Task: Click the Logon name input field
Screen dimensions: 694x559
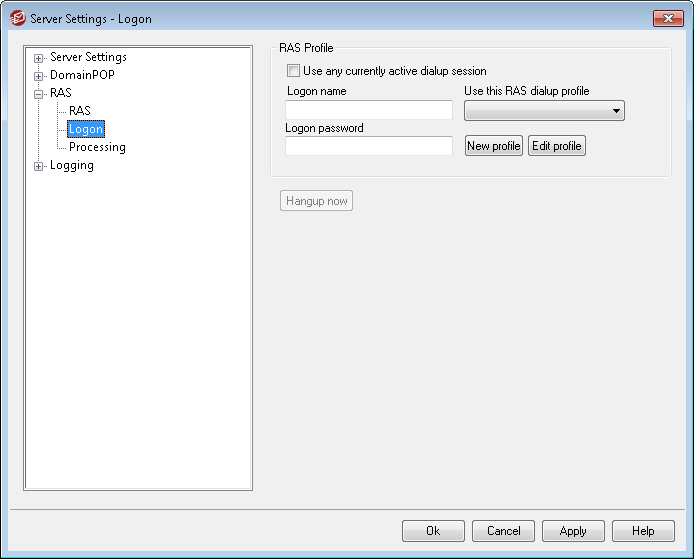Action: (369, 110)
